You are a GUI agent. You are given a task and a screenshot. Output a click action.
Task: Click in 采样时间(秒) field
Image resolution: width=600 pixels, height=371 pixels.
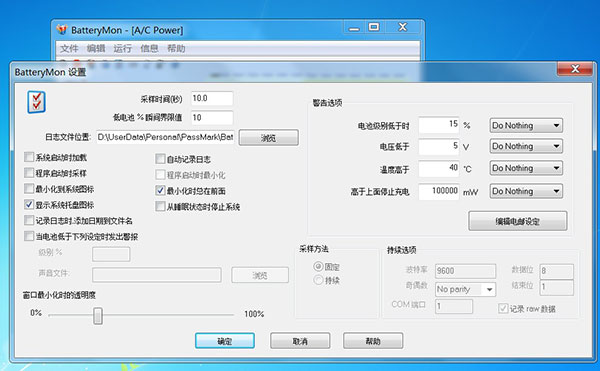point(212,98)
